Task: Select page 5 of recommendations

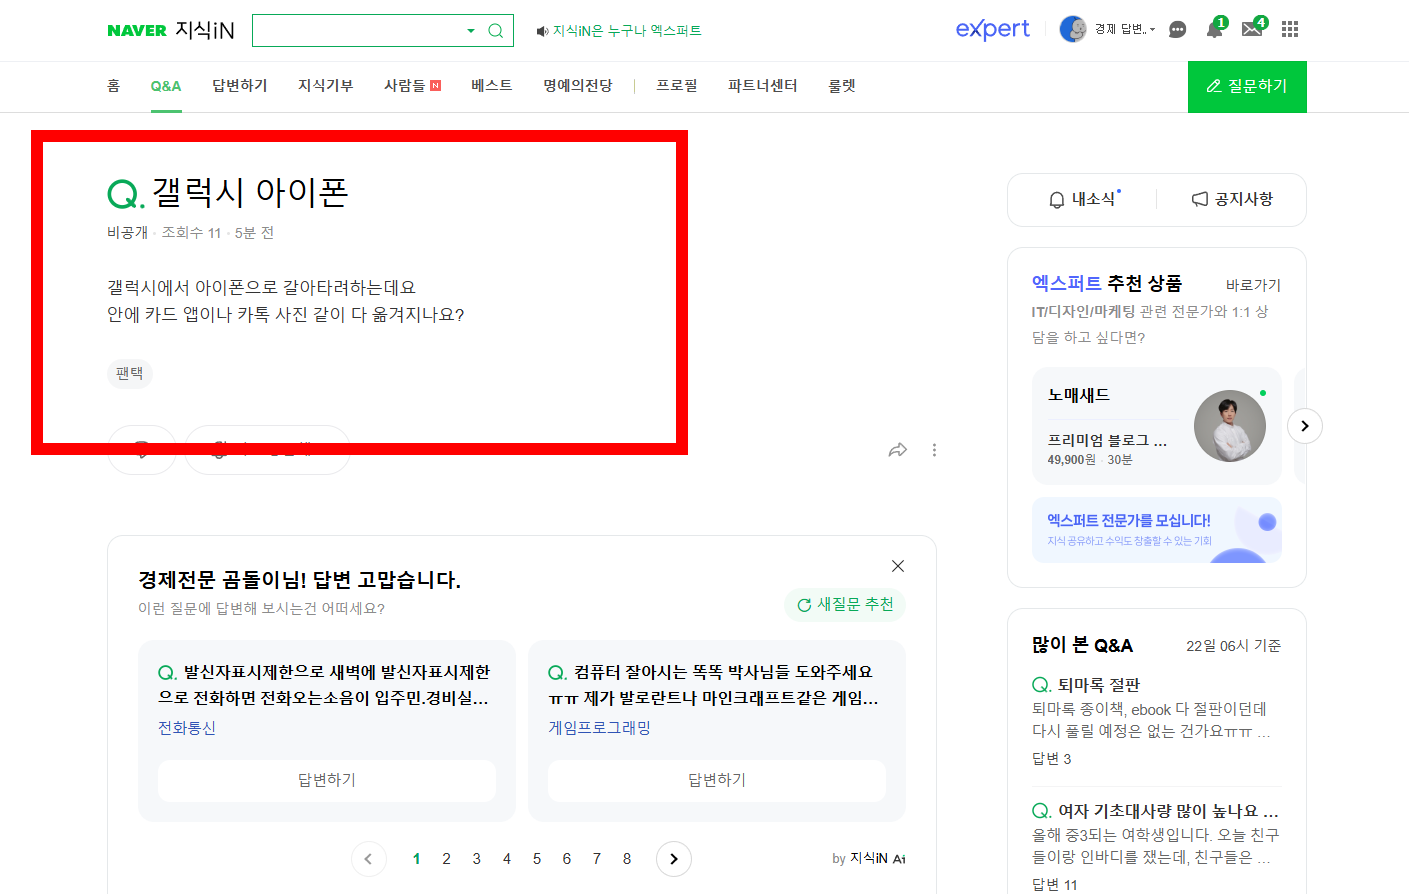Action: point(537,859)
